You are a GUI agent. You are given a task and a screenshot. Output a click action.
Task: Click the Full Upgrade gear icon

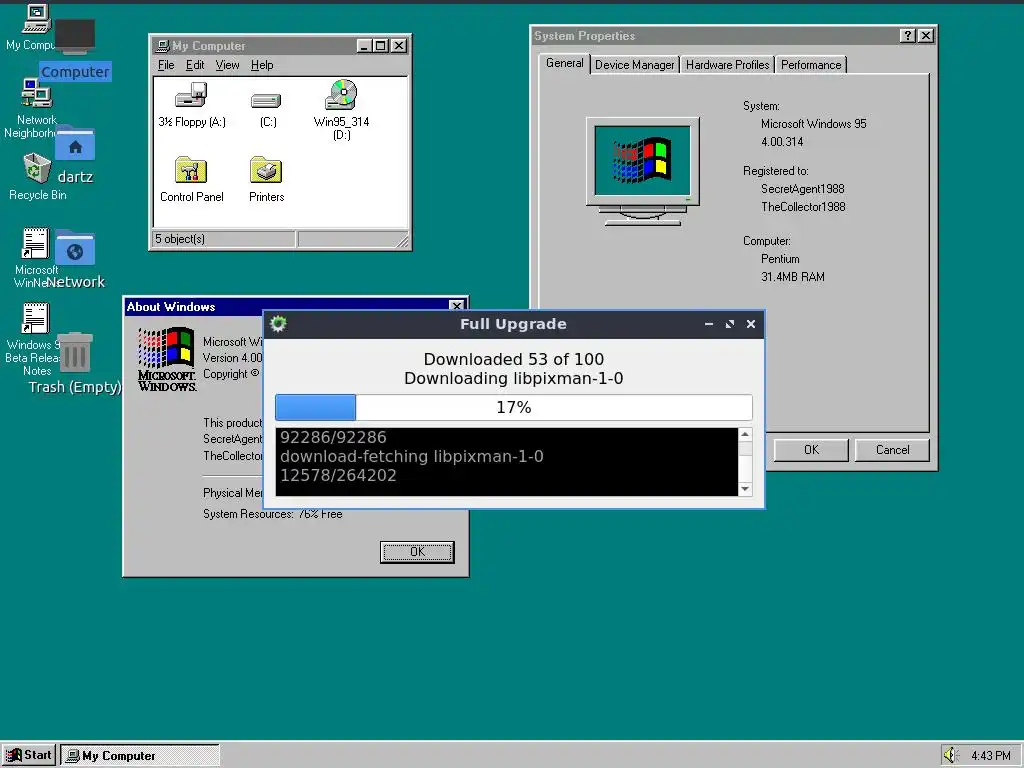(278, 323)
